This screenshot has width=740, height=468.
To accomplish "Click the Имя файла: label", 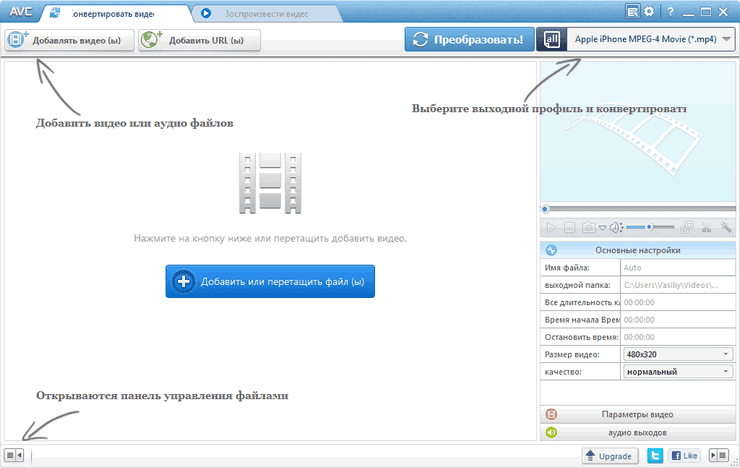I will (x=567, y=267).
